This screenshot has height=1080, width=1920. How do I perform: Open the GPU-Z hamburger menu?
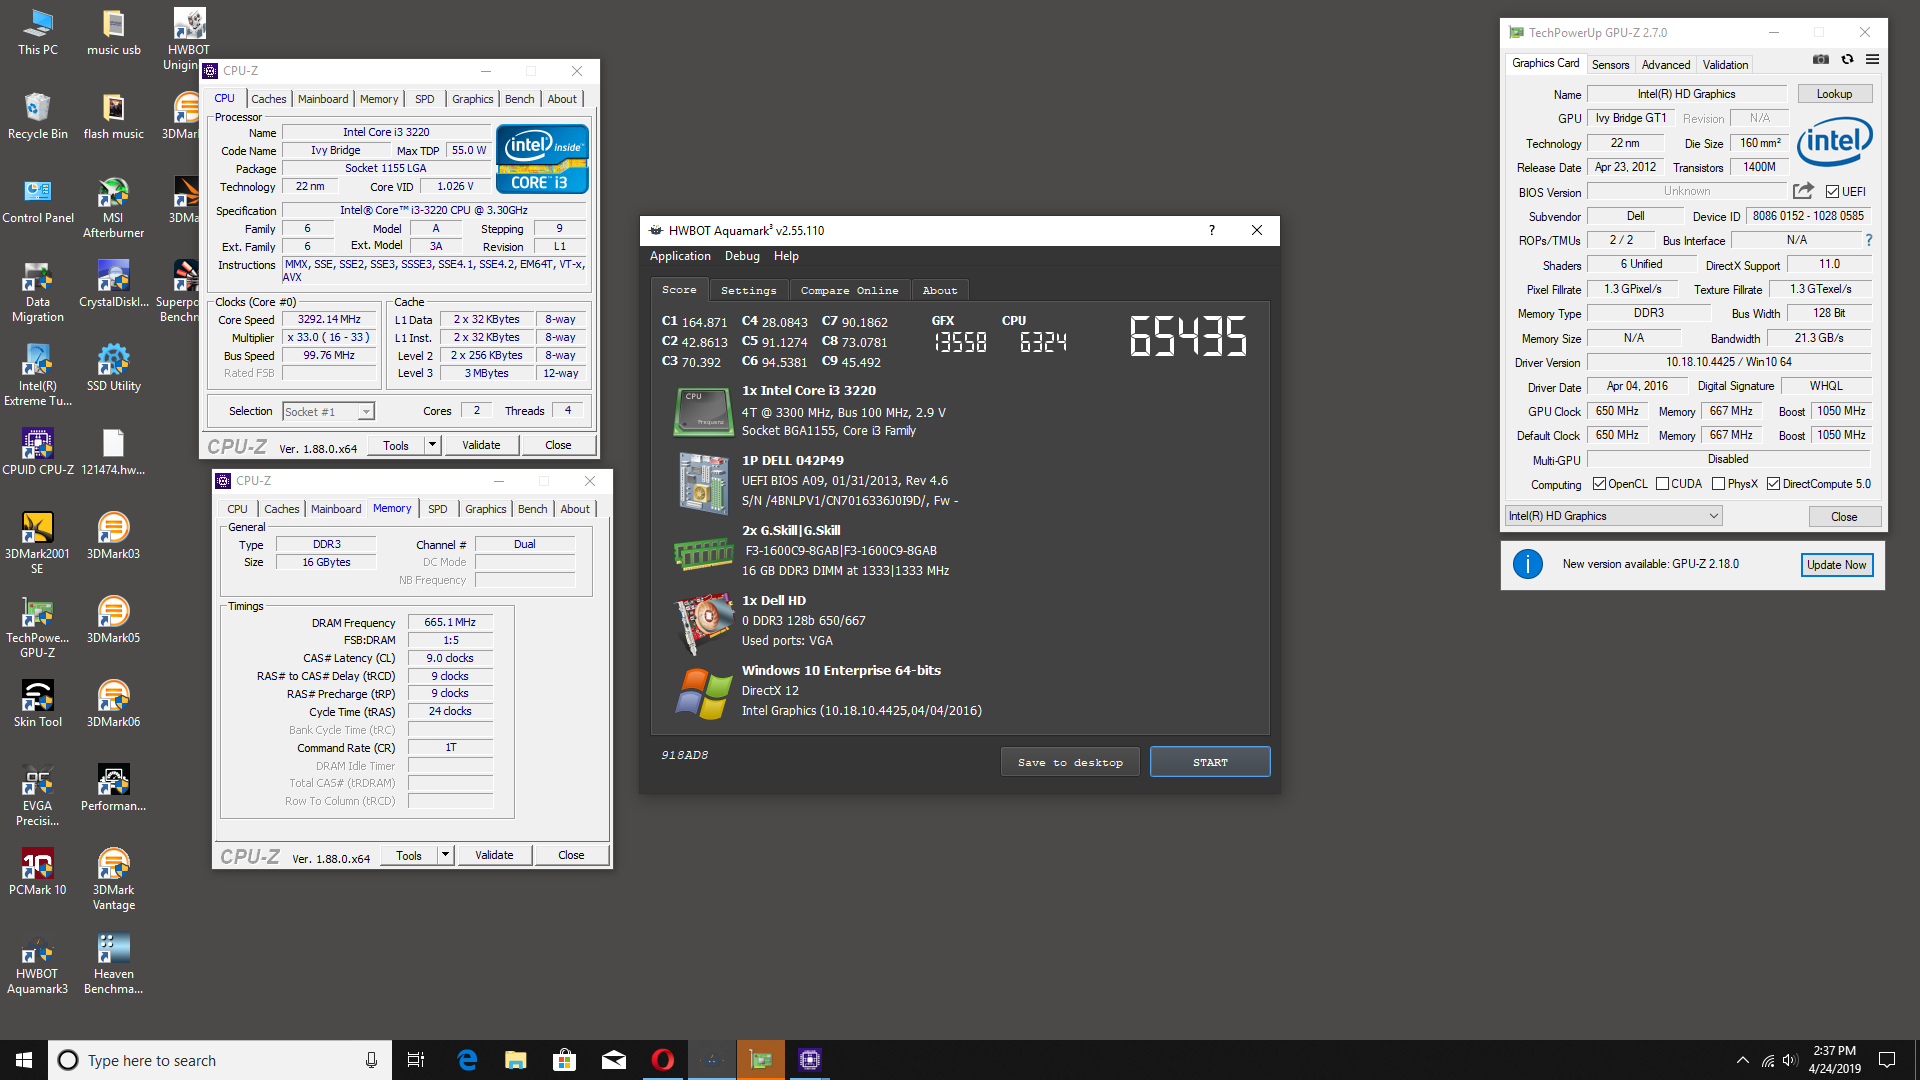(x=1872, y=60)
